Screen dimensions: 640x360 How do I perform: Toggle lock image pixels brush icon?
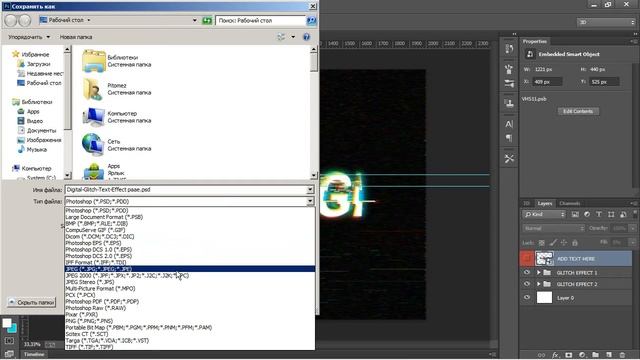[553, 242]
